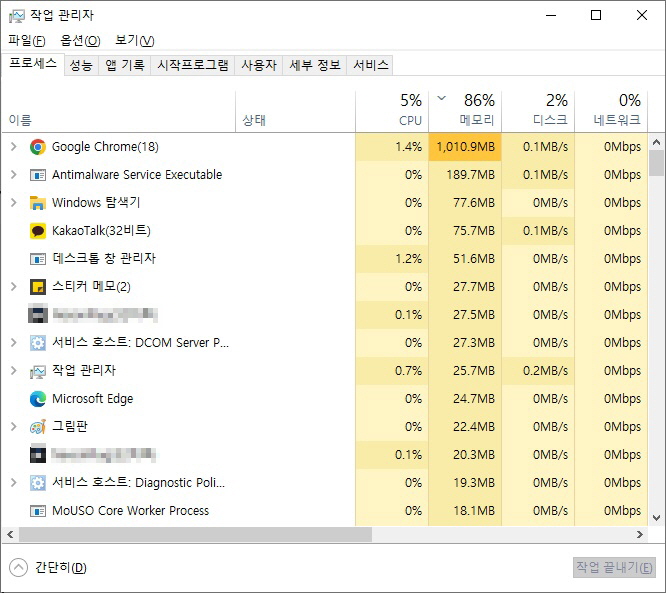Sort by the 네트워크 column header
The height and width of the screenshot is (593, 666).
[x=611, y=111]
